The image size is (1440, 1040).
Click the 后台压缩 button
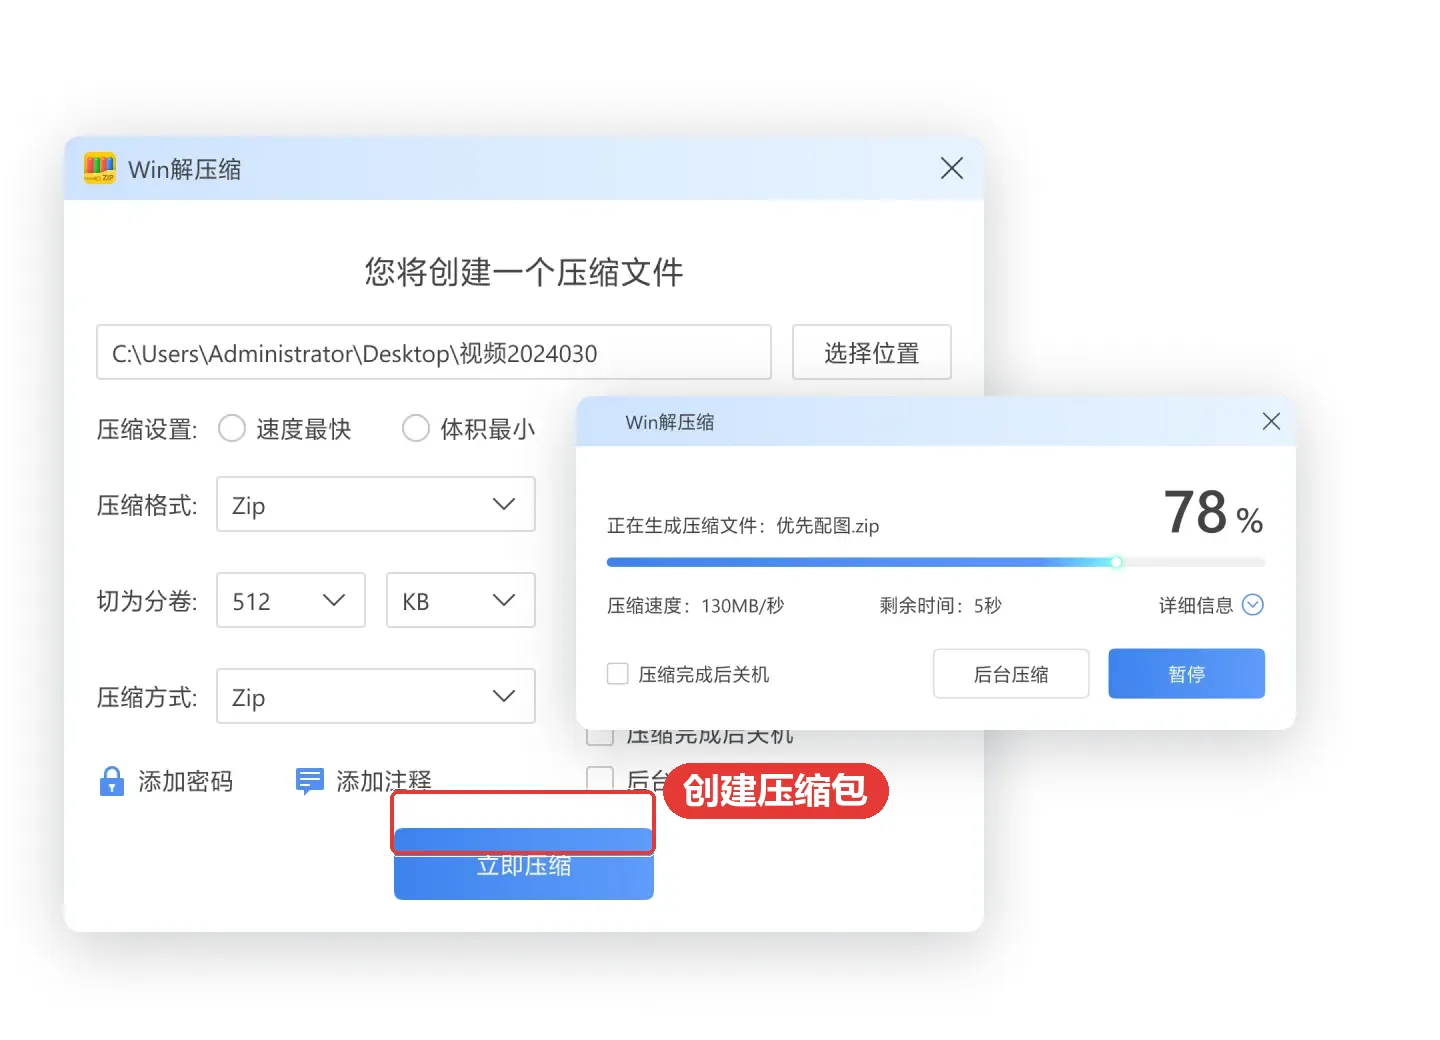coord(1011,674)
